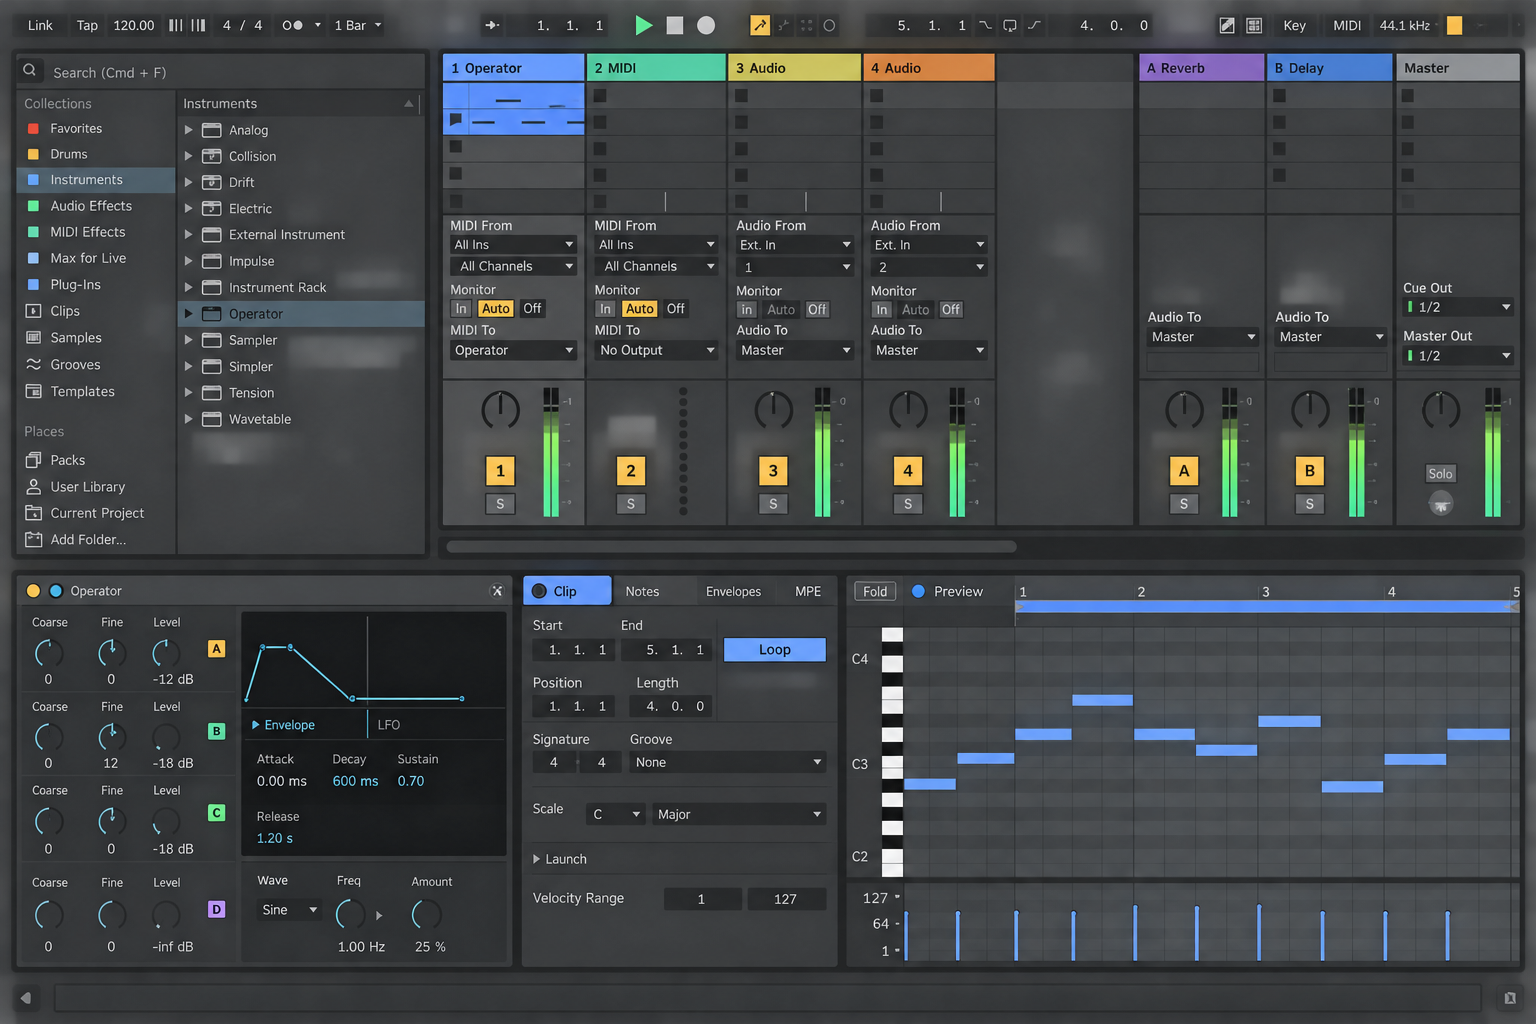1536x1024 pixels.
Task: Click the Packs icon under Places
Action: tap(33, 460)
